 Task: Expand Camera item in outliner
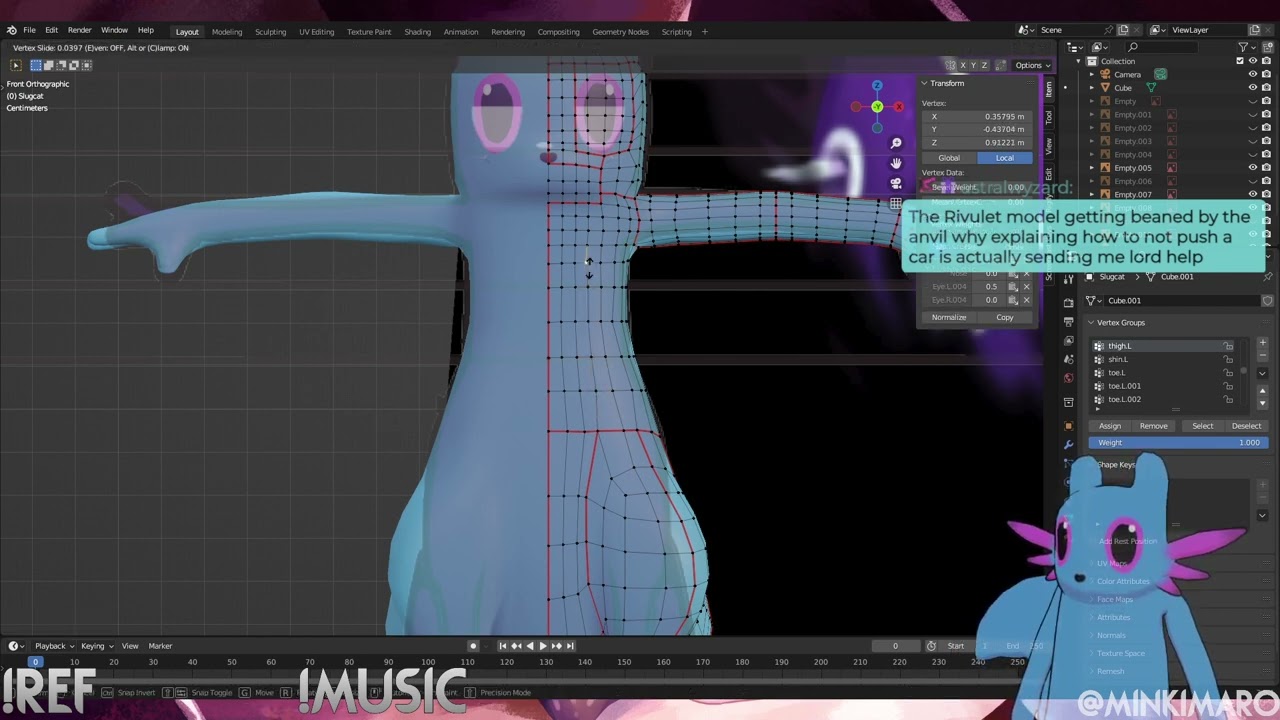tap(1092, 74)
